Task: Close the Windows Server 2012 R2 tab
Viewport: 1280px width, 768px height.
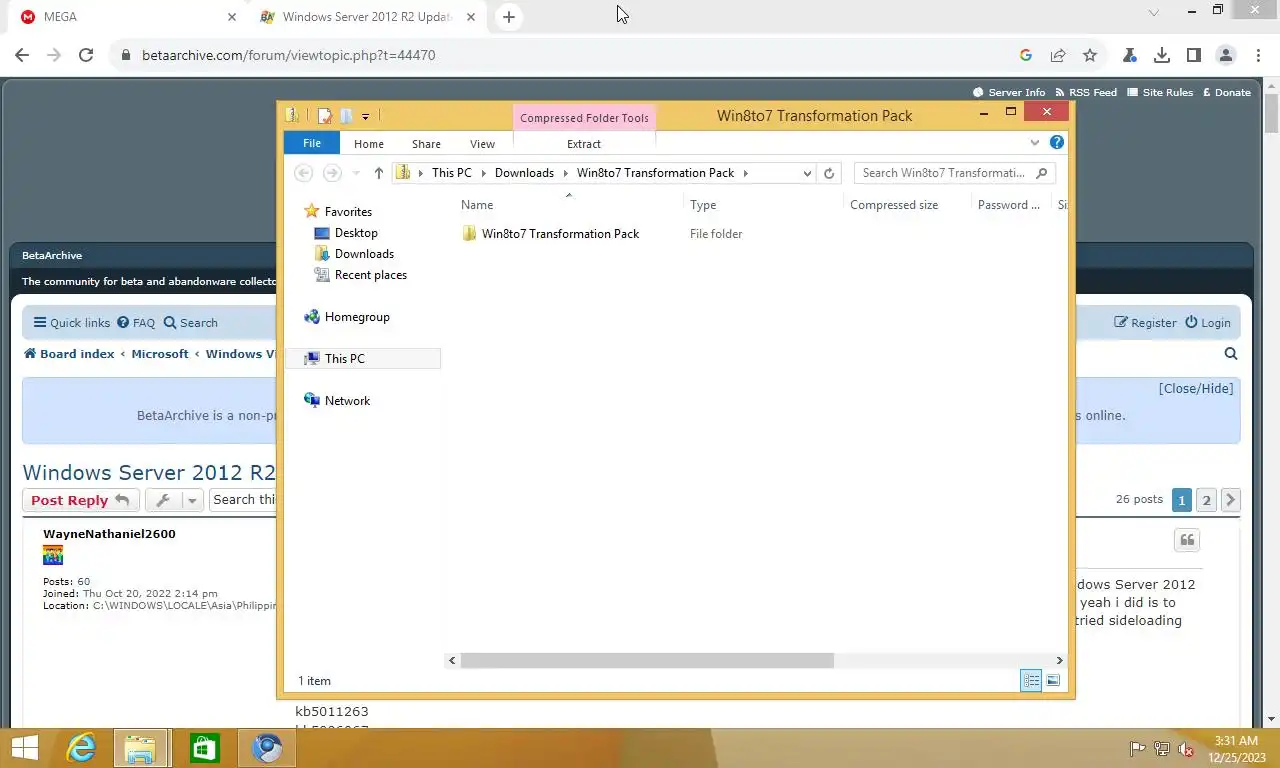Action: (471, 17)
